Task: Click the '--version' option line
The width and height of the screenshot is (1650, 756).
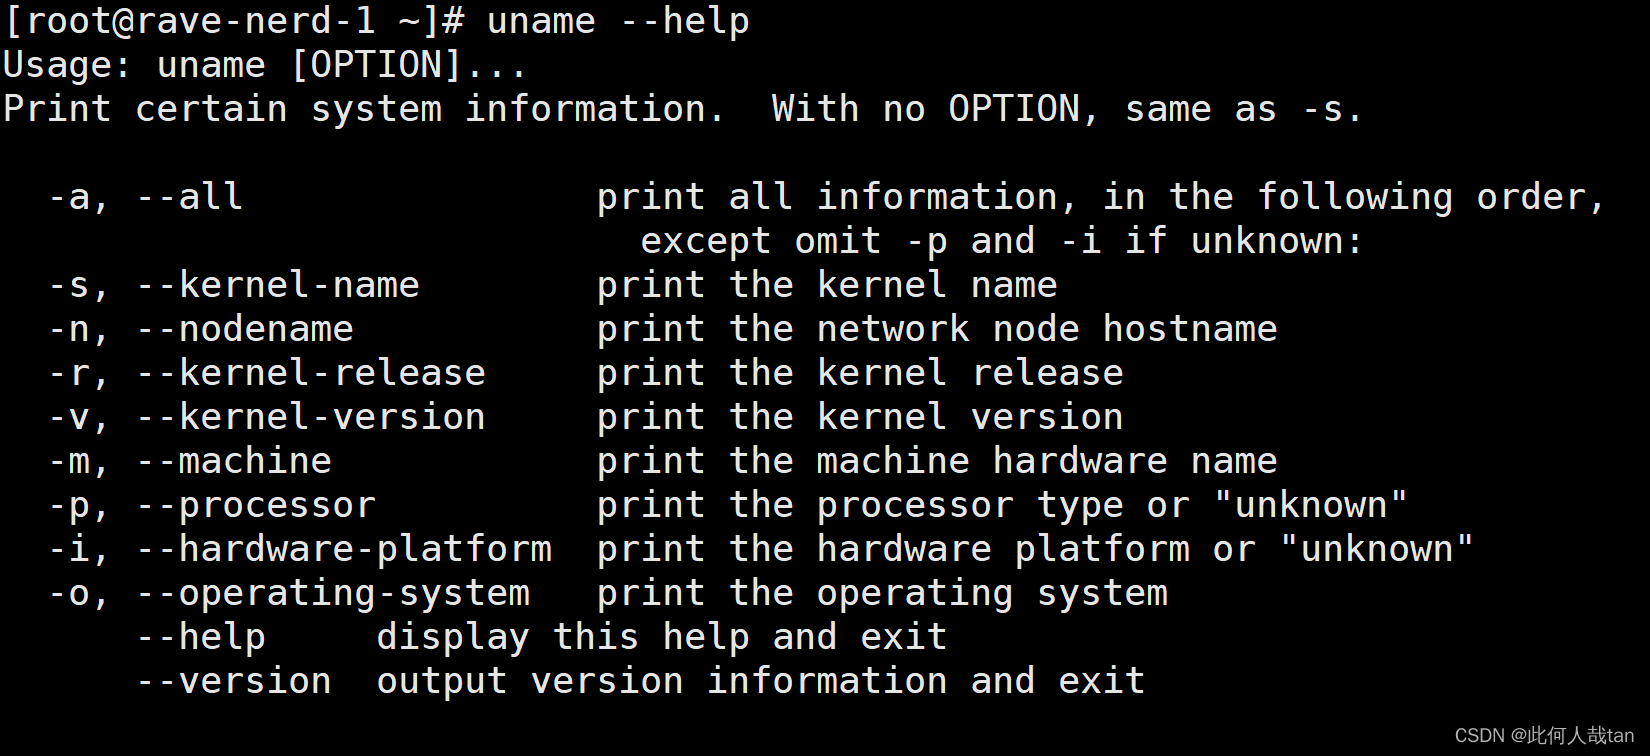Action: 641,681
